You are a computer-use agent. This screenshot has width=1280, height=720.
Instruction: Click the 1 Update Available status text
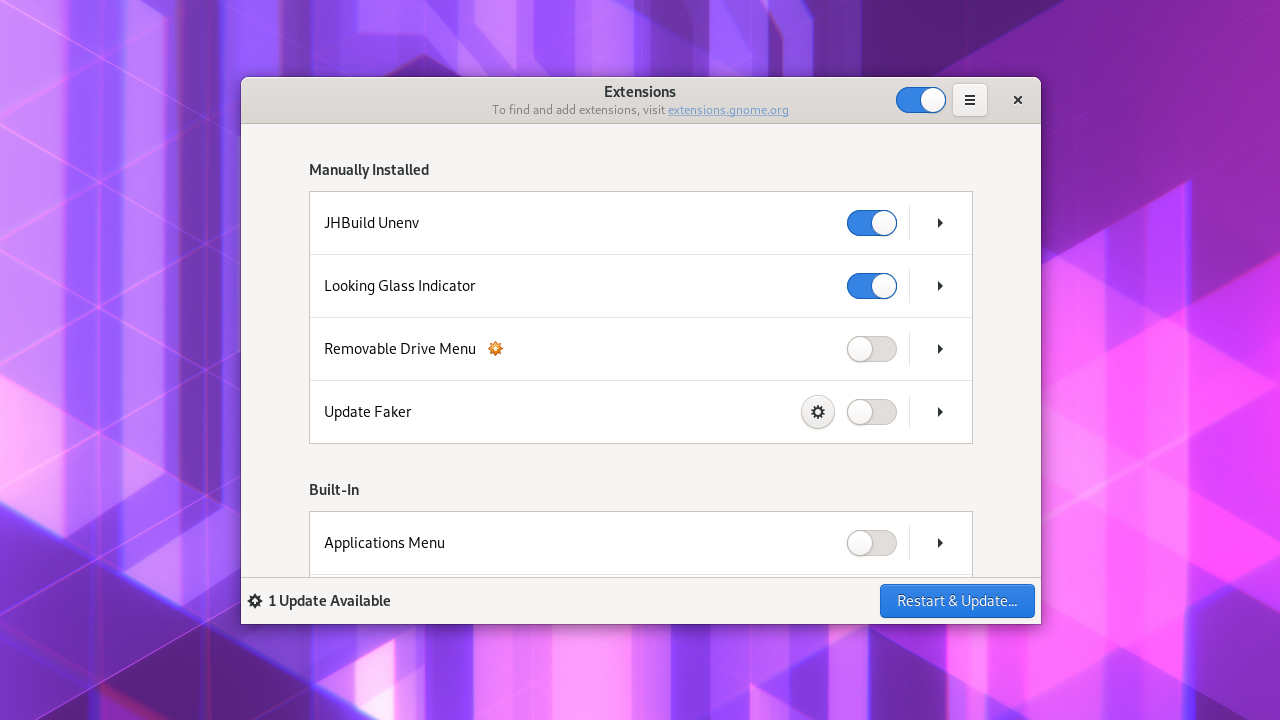329,601
